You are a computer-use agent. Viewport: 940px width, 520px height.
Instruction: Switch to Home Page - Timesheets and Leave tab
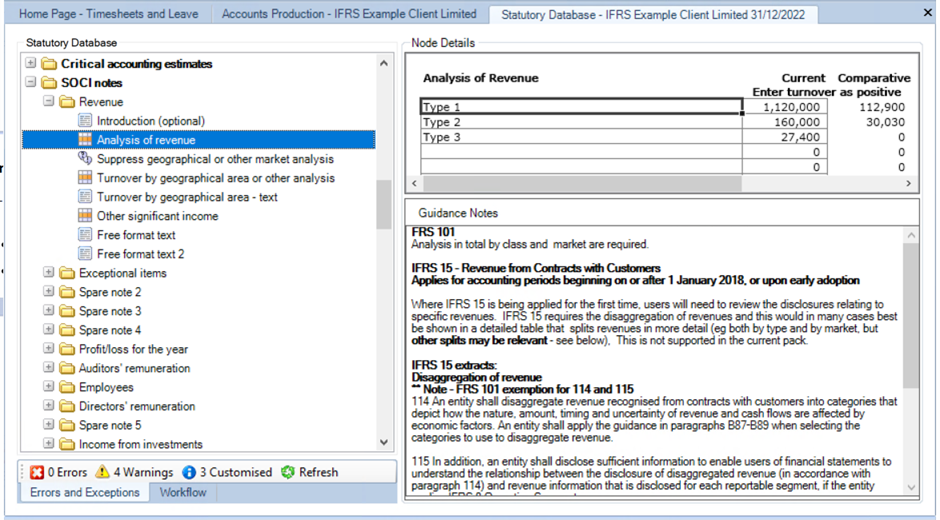click(109, 14)
